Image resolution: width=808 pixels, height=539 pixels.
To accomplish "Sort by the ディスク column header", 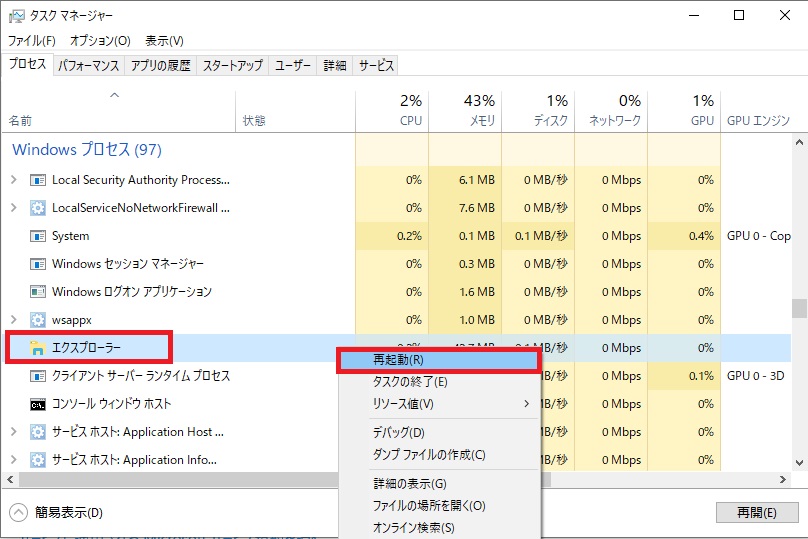I will (x=538, y=111).
